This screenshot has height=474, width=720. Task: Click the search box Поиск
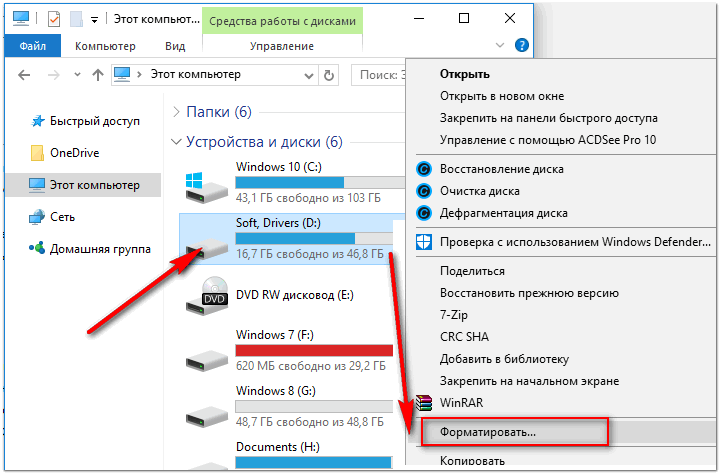click(379, 75)
